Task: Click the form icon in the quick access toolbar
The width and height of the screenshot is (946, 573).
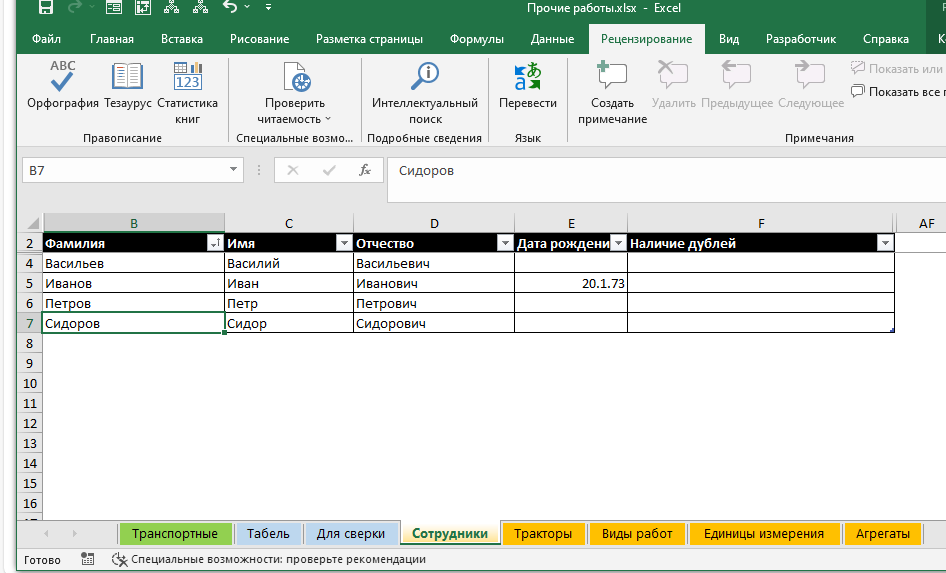Action: click(113, 7)
